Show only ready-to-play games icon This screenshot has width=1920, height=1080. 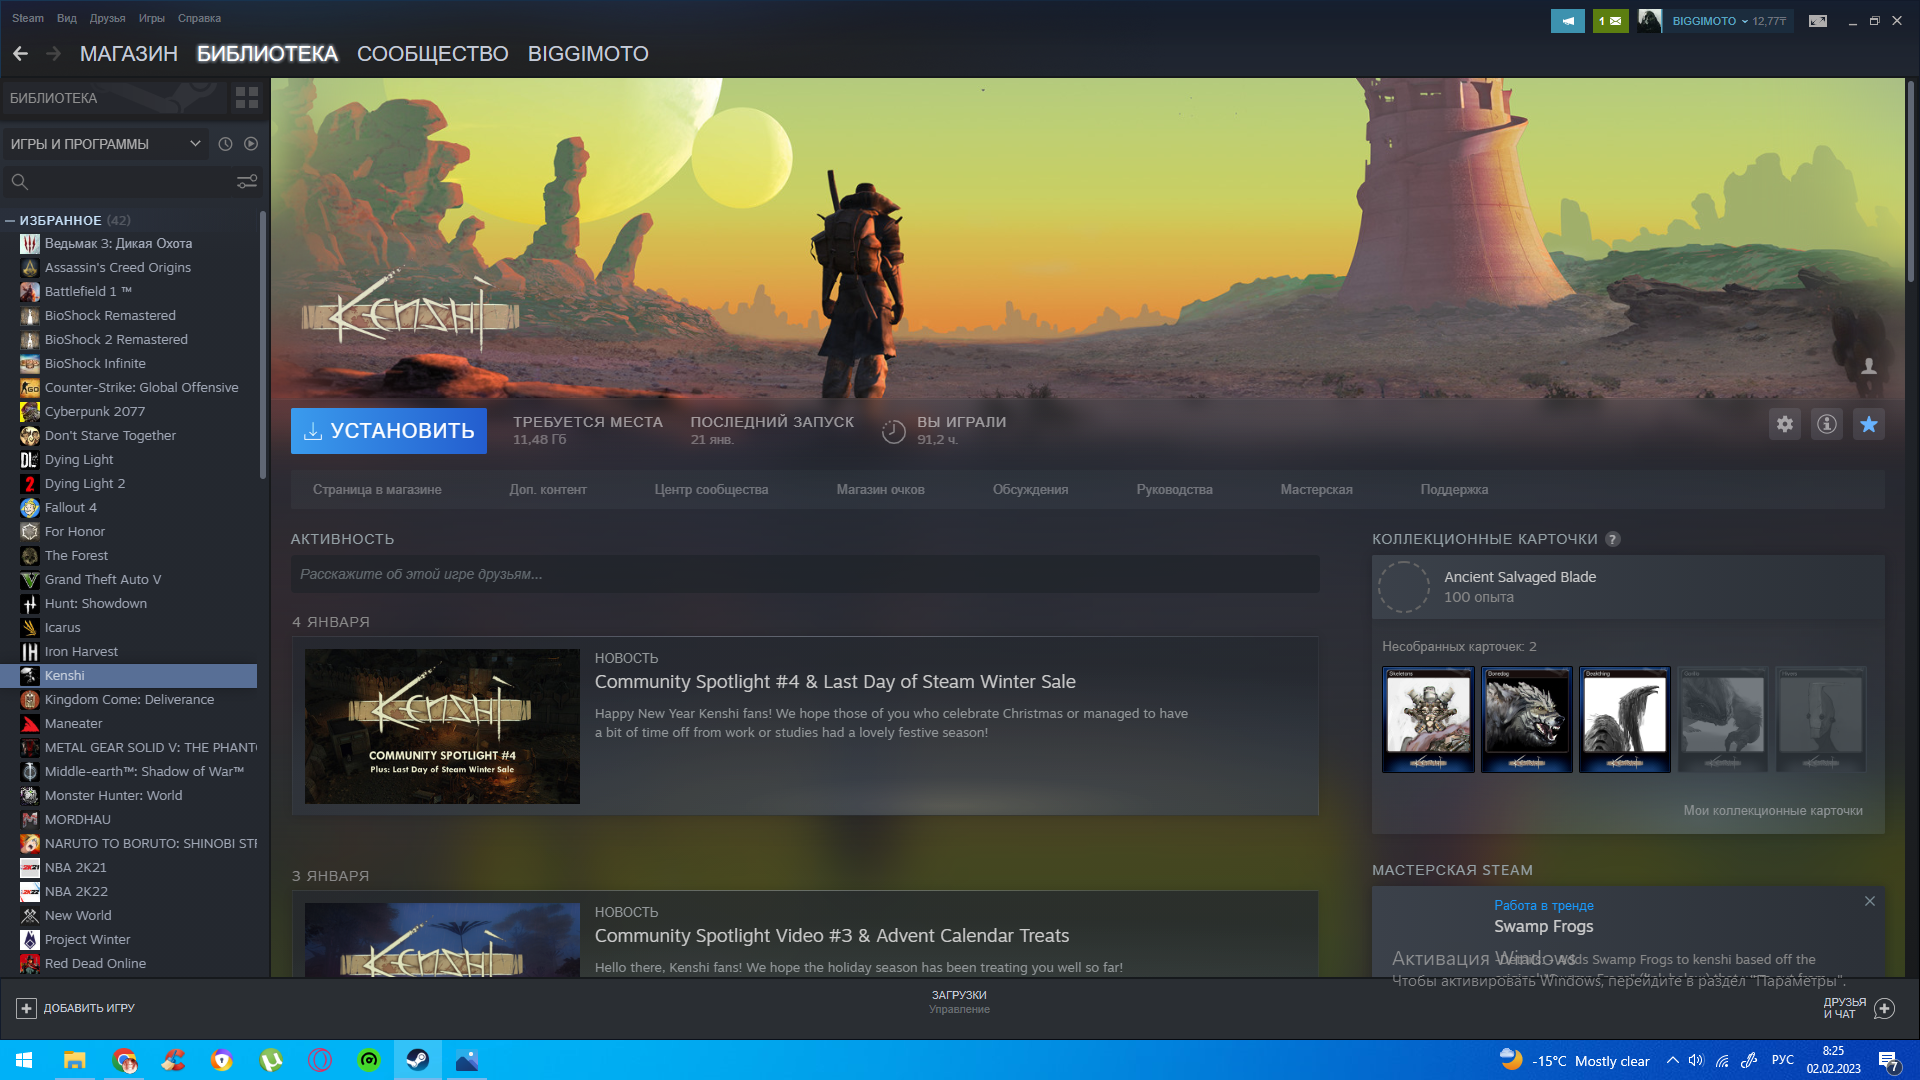[251, 144]
